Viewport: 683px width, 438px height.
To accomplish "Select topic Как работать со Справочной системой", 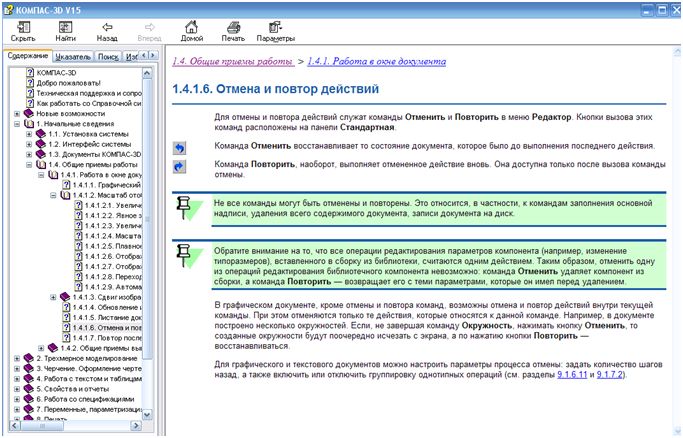I will point(89,103).
